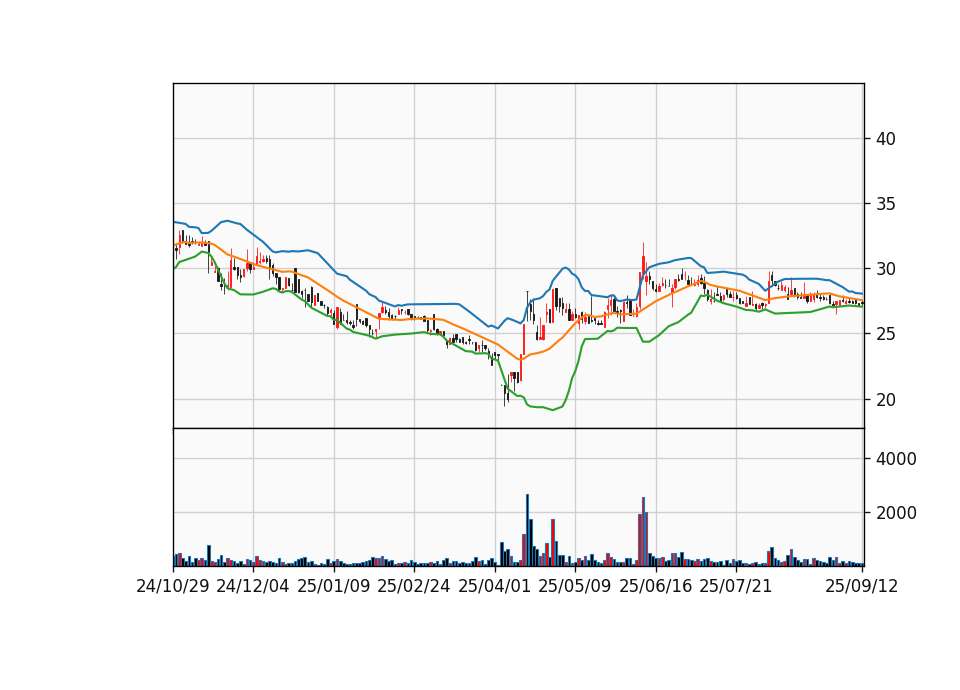Click the blue upper band peak near May

(565, 268)
